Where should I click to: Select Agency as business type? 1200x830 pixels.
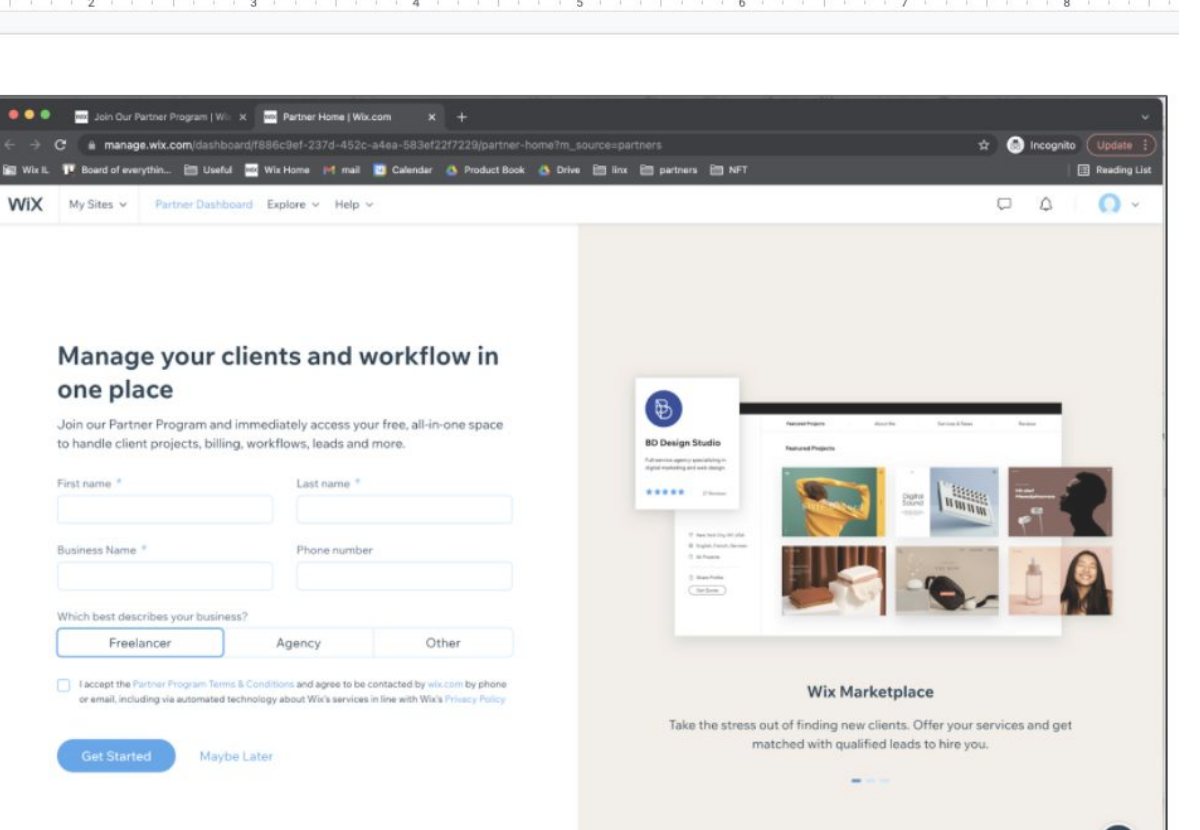(x=298, y=643)
